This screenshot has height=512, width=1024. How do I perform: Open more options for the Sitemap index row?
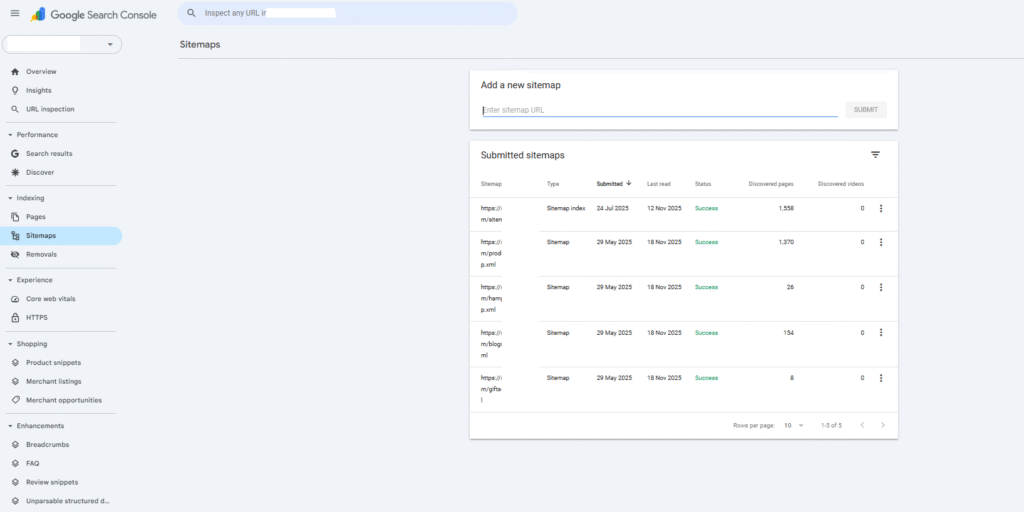click(x=880, y=208)
